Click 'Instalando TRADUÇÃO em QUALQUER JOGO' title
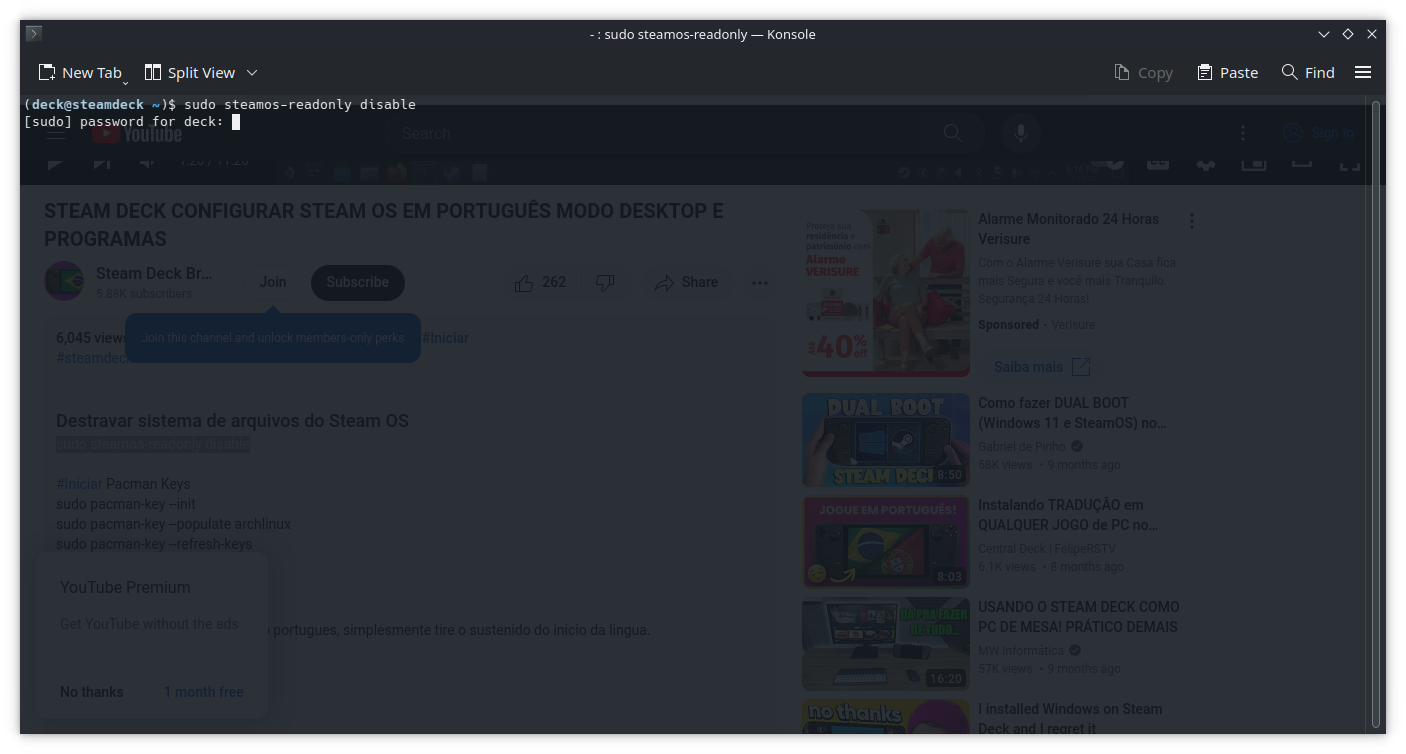Viewport: 1406px width, 754px height. 1068,515
